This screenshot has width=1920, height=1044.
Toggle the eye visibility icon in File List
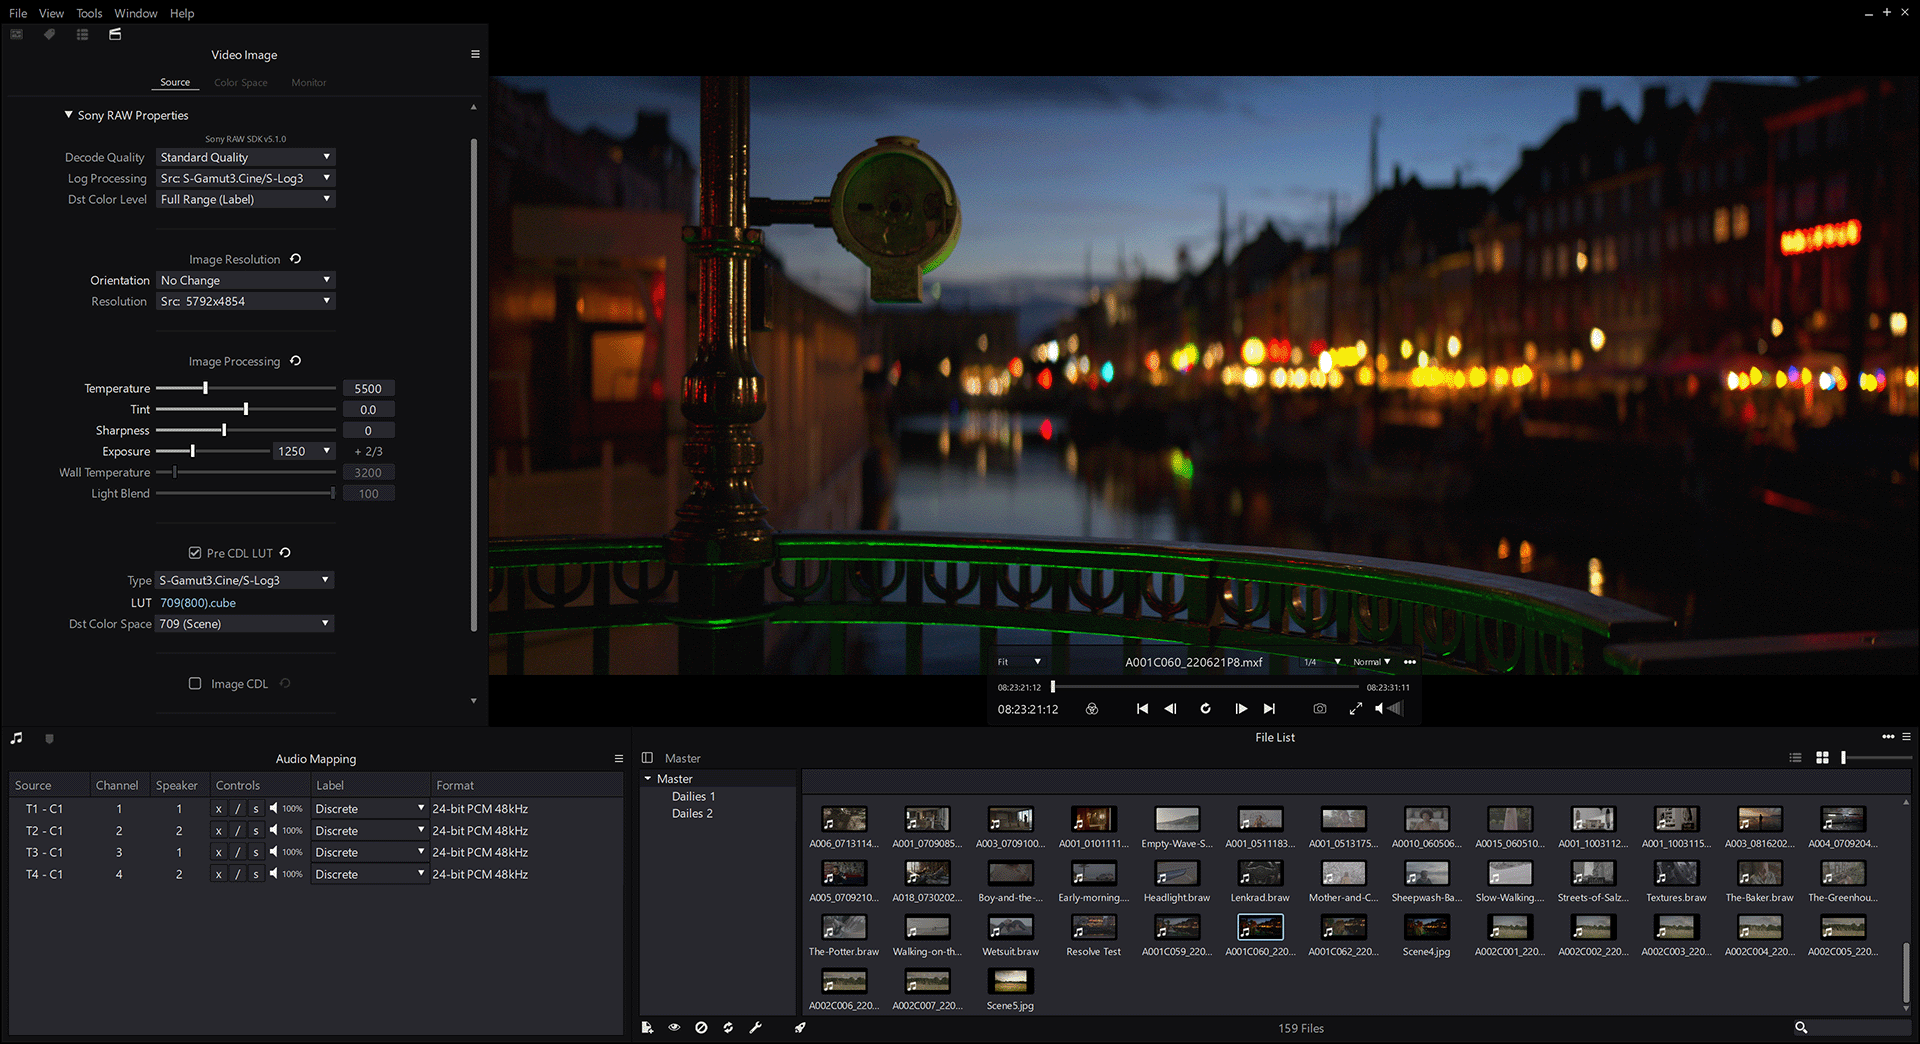click(x=674, y=1027)
